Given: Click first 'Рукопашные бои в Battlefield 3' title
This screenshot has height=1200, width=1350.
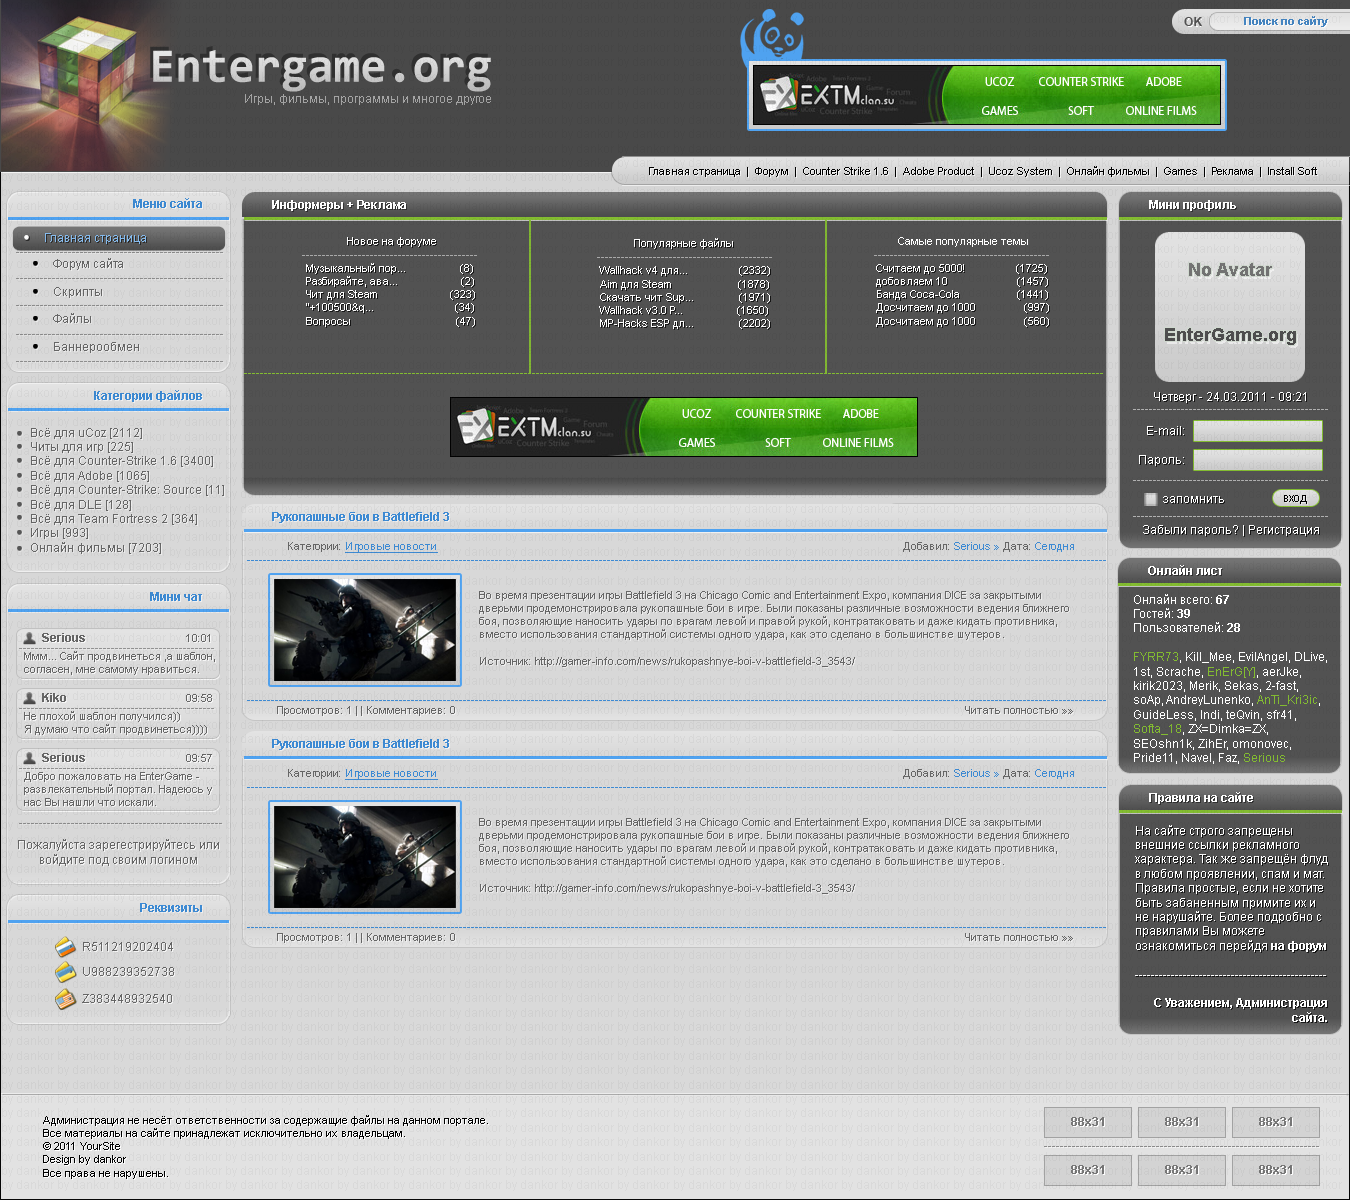Looking at the screenshot, I should tap(360, 517).
